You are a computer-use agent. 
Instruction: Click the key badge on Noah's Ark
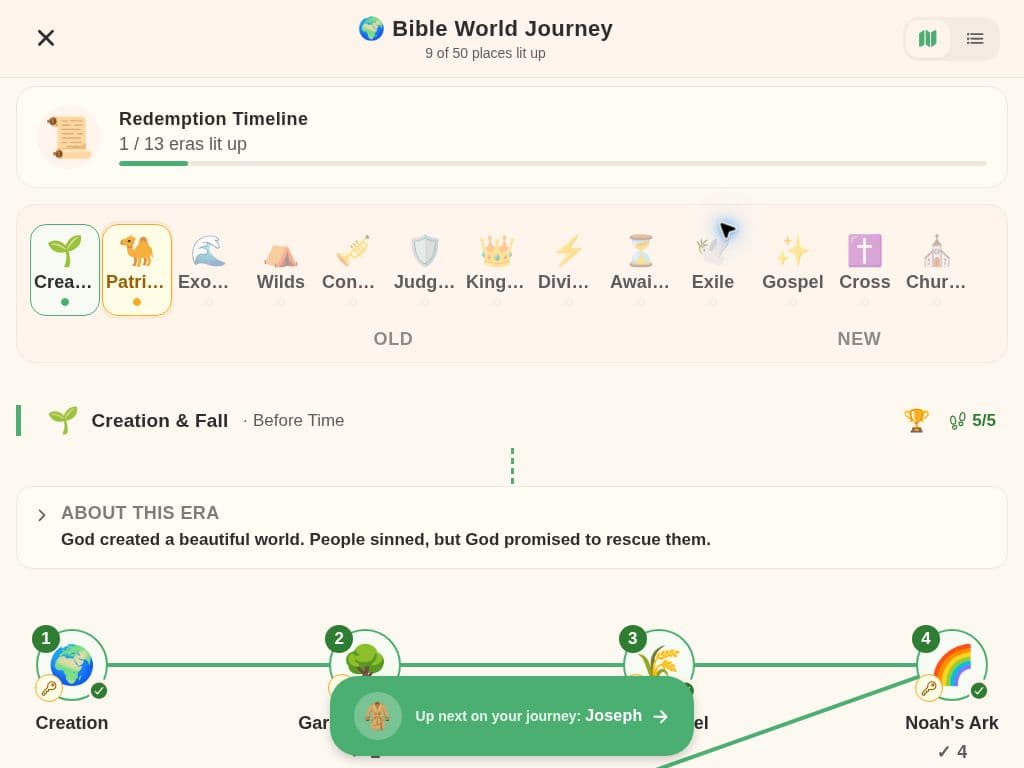click(929, 688)
